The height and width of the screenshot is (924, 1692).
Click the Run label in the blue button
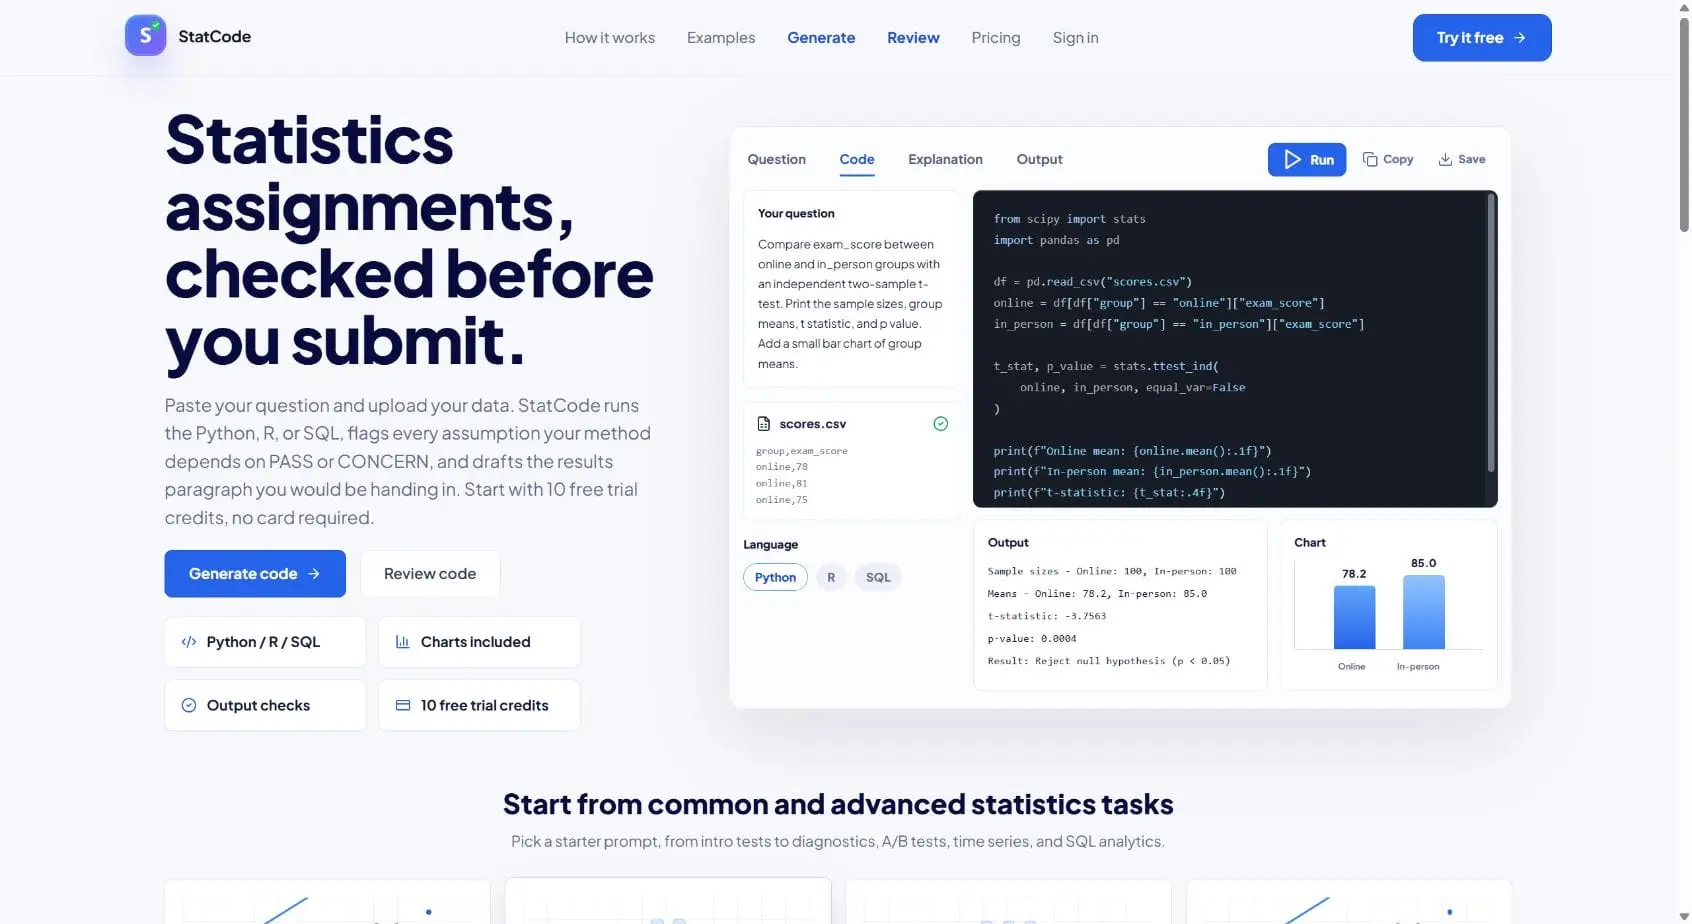click(x=1322, y=160)
